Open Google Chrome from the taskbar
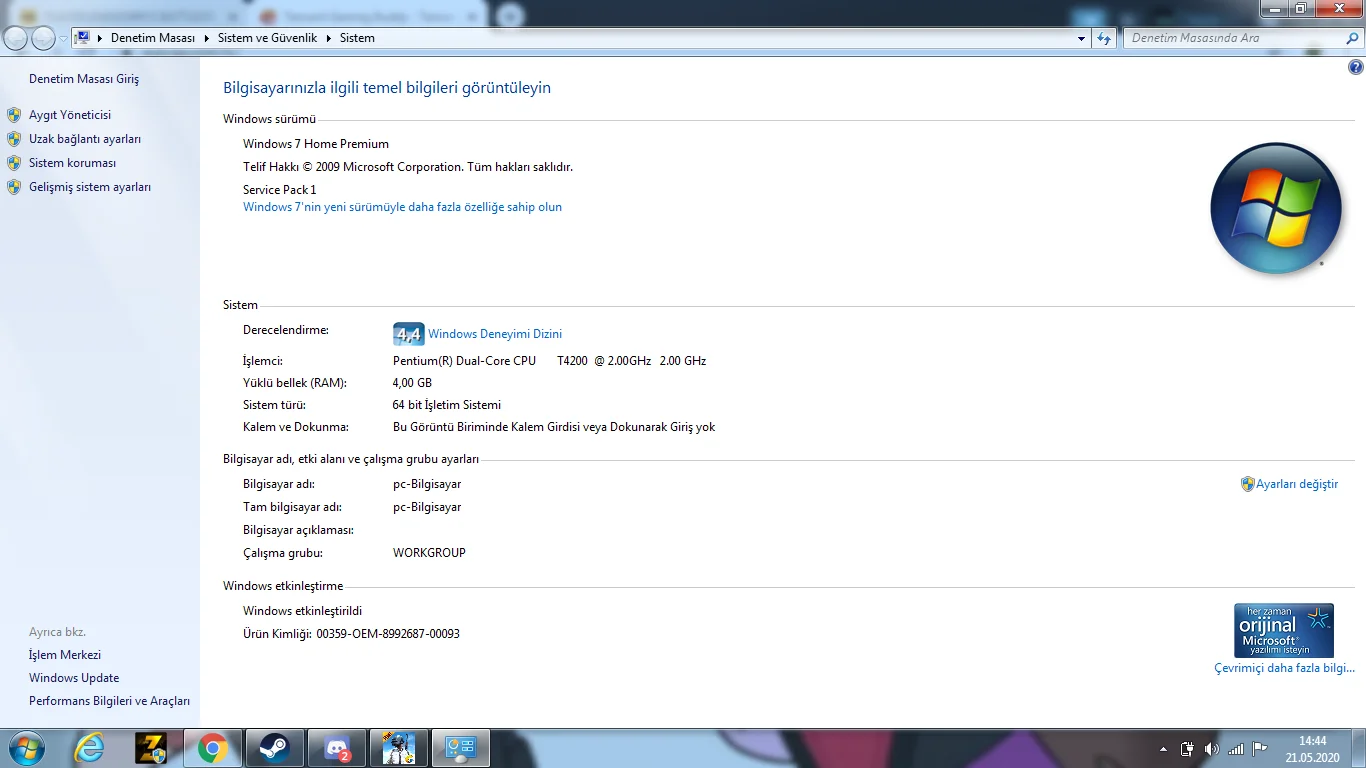This screenshot has width=1366, height=768. tap(212, 748)
